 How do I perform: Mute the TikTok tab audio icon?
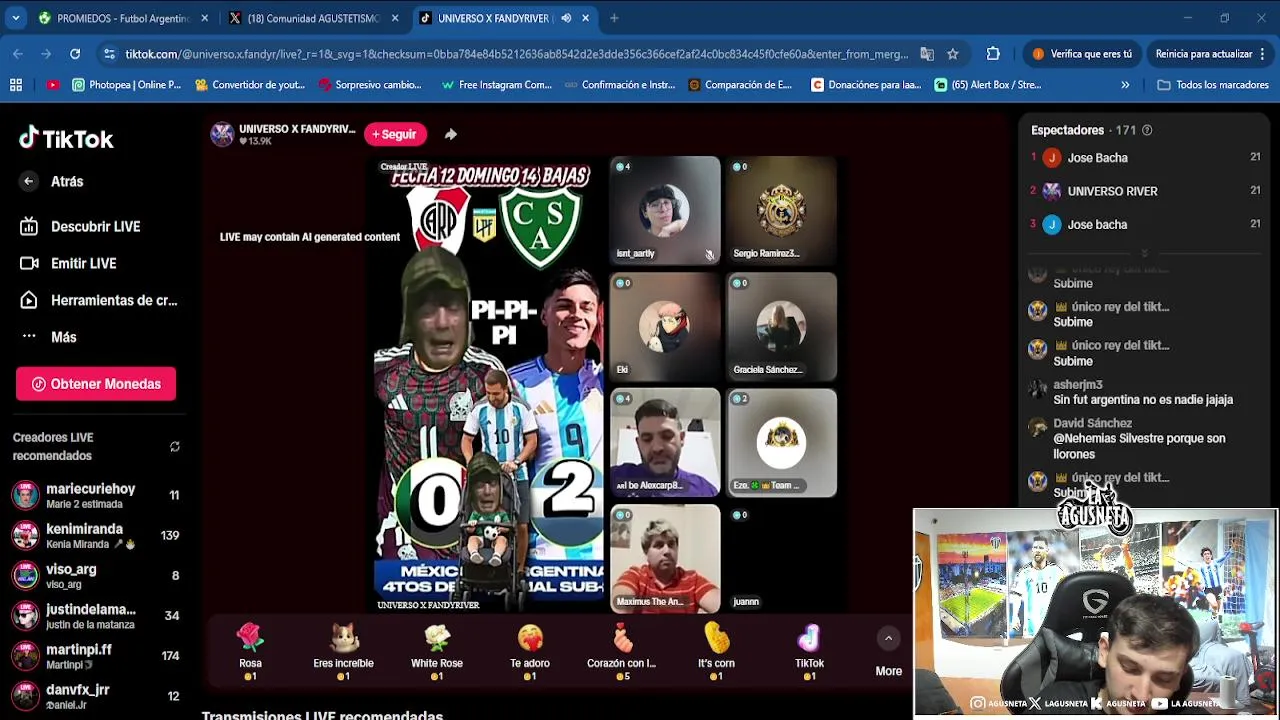pos(566,18)
